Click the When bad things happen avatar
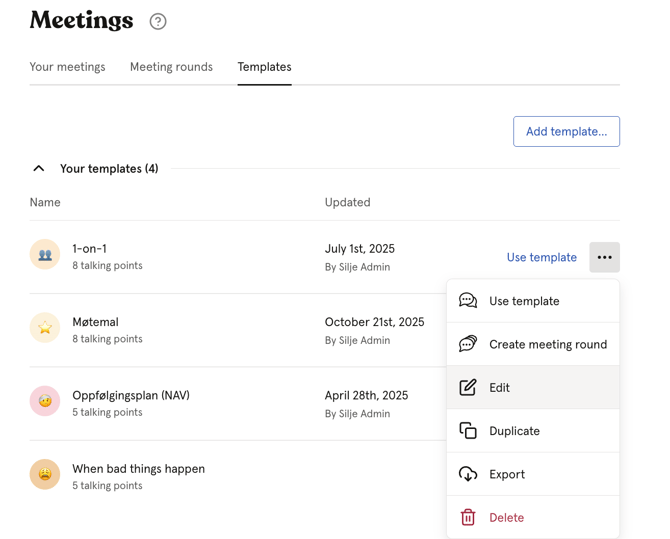Screen dimensions: 670x539 coord(45,474)
